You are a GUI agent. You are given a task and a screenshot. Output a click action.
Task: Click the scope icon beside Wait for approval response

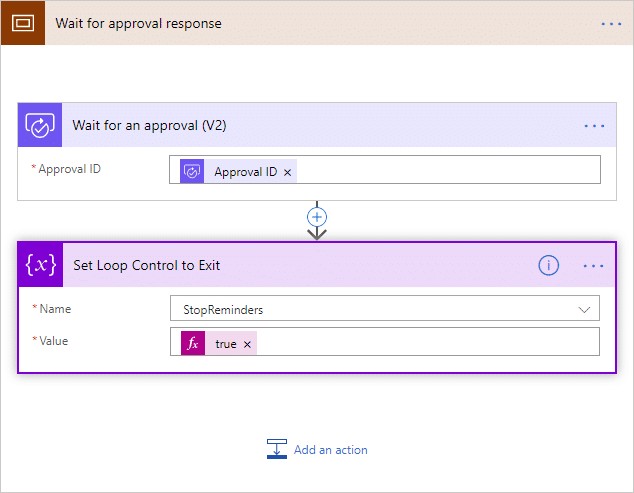pos(23,23)
